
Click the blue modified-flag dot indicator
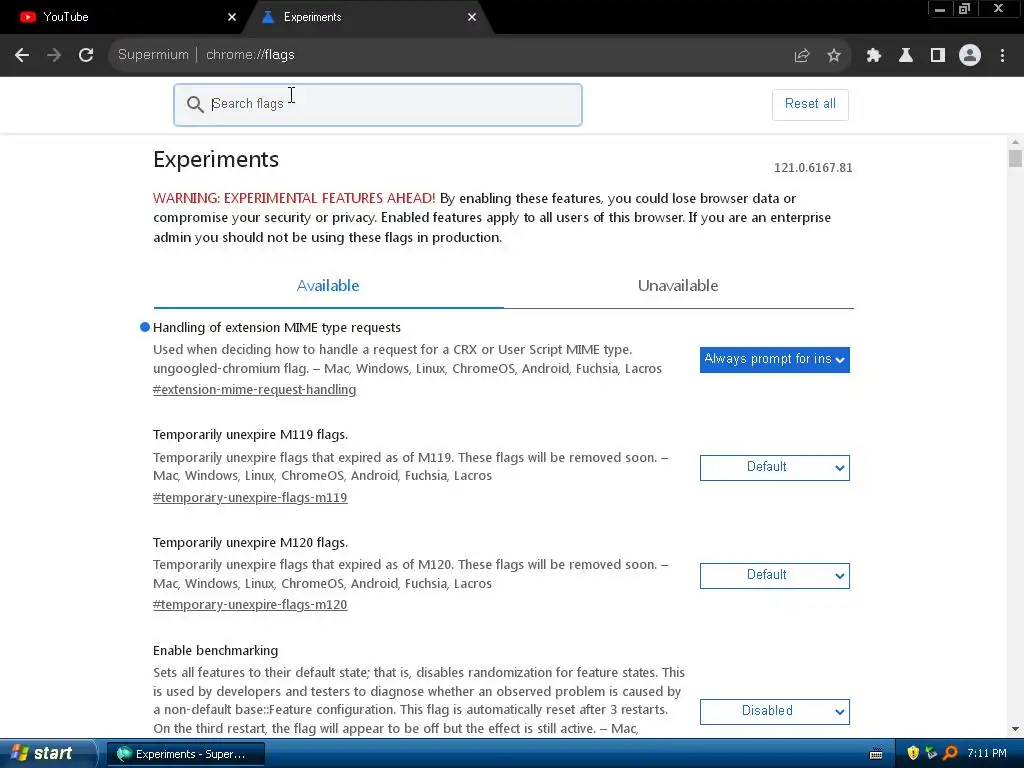145,327
